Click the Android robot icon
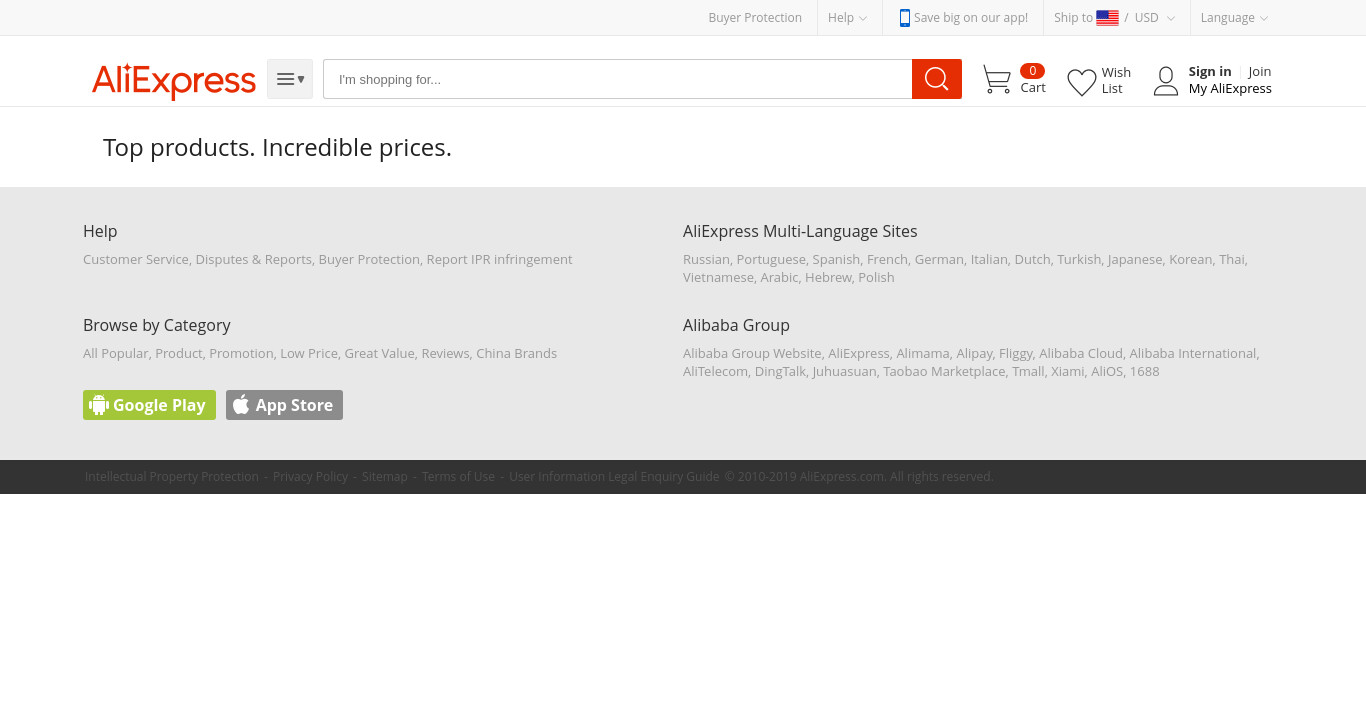 [99, 405]
